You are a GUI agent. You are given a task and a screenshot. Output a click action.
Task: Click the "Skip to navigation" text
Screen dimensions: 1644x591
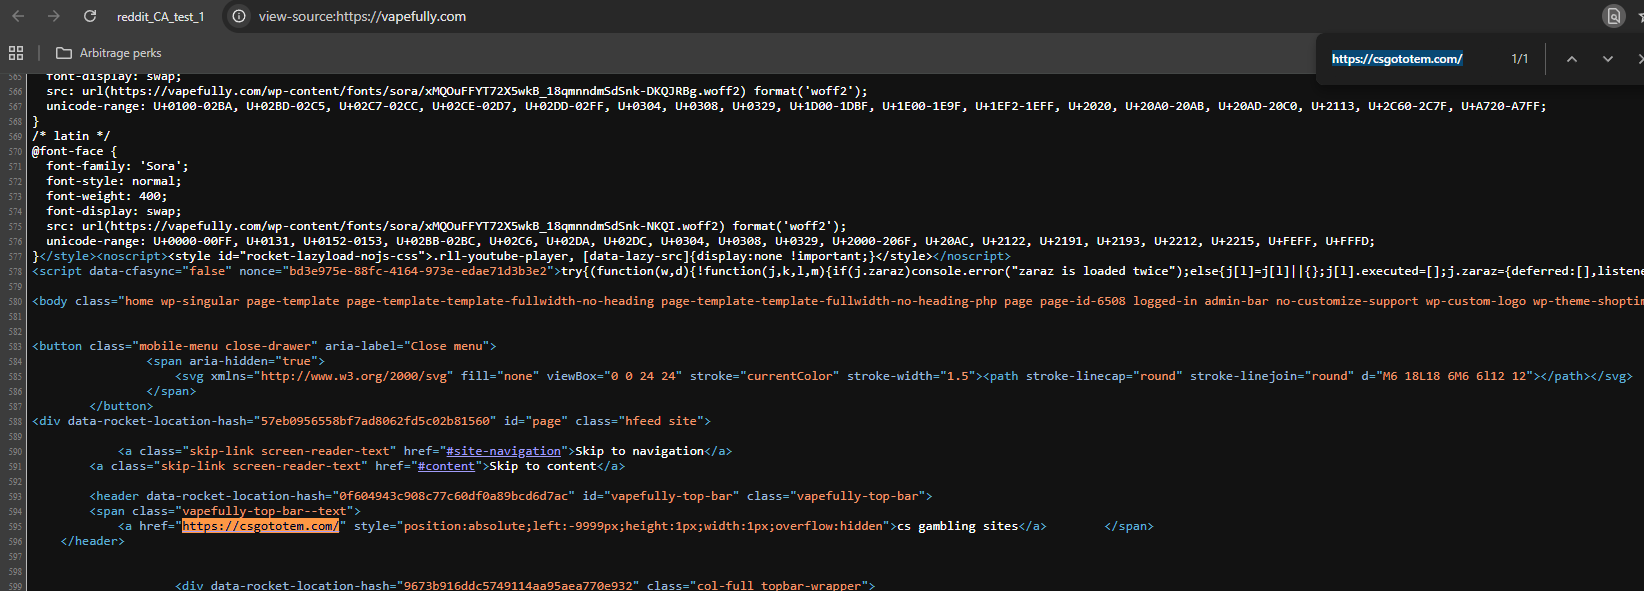point(639,451)
